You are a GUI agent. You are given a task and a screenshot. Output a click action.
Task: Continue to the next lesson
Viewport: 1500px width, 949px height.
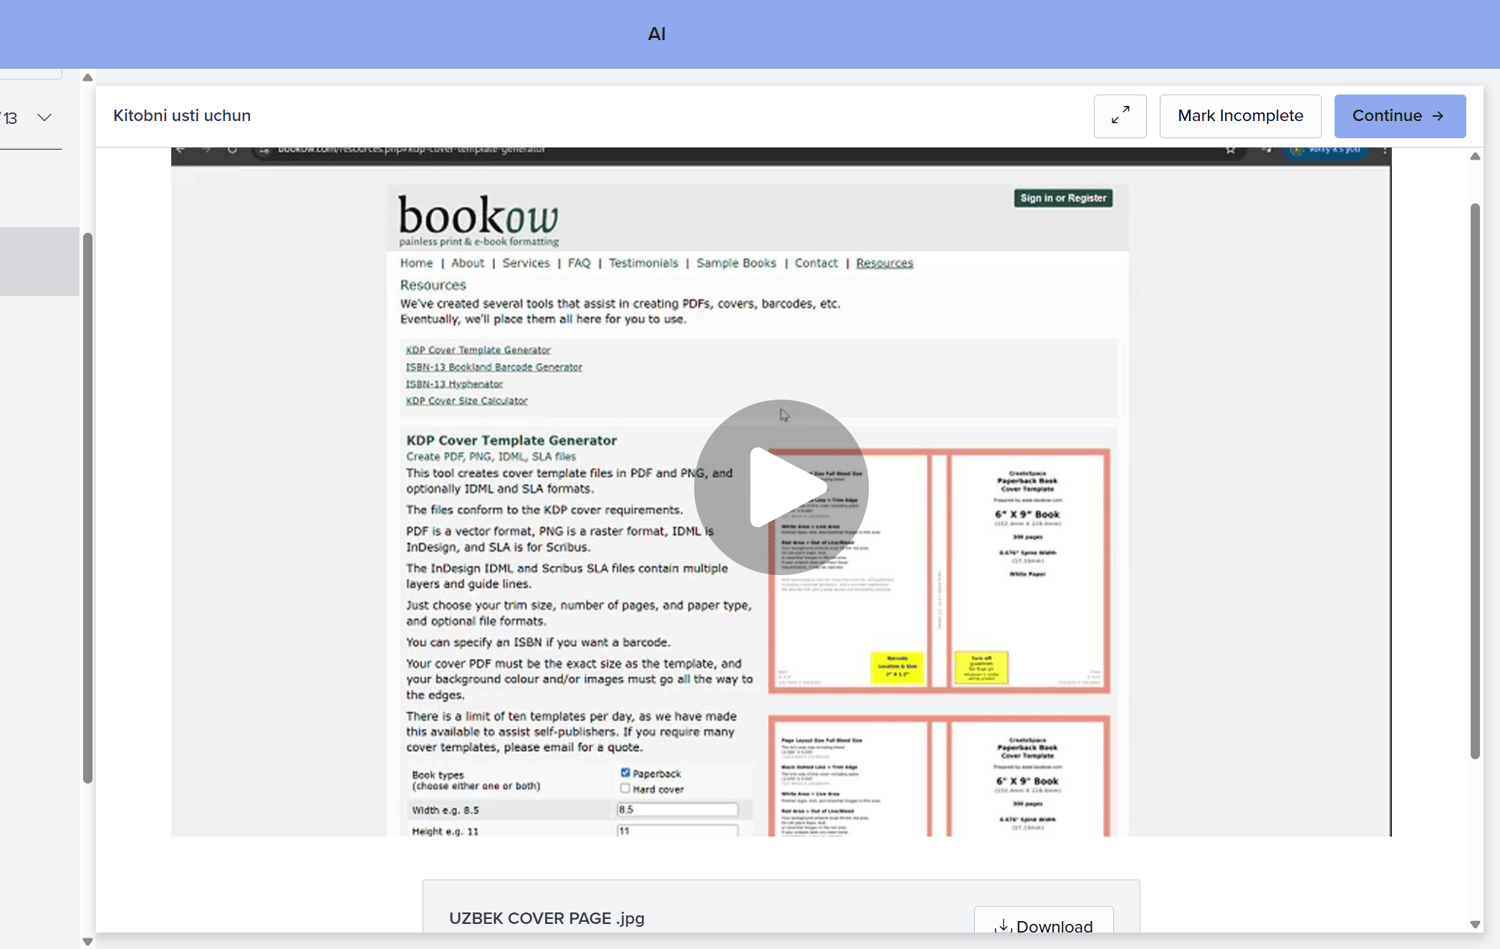[x=1399, y=116]
